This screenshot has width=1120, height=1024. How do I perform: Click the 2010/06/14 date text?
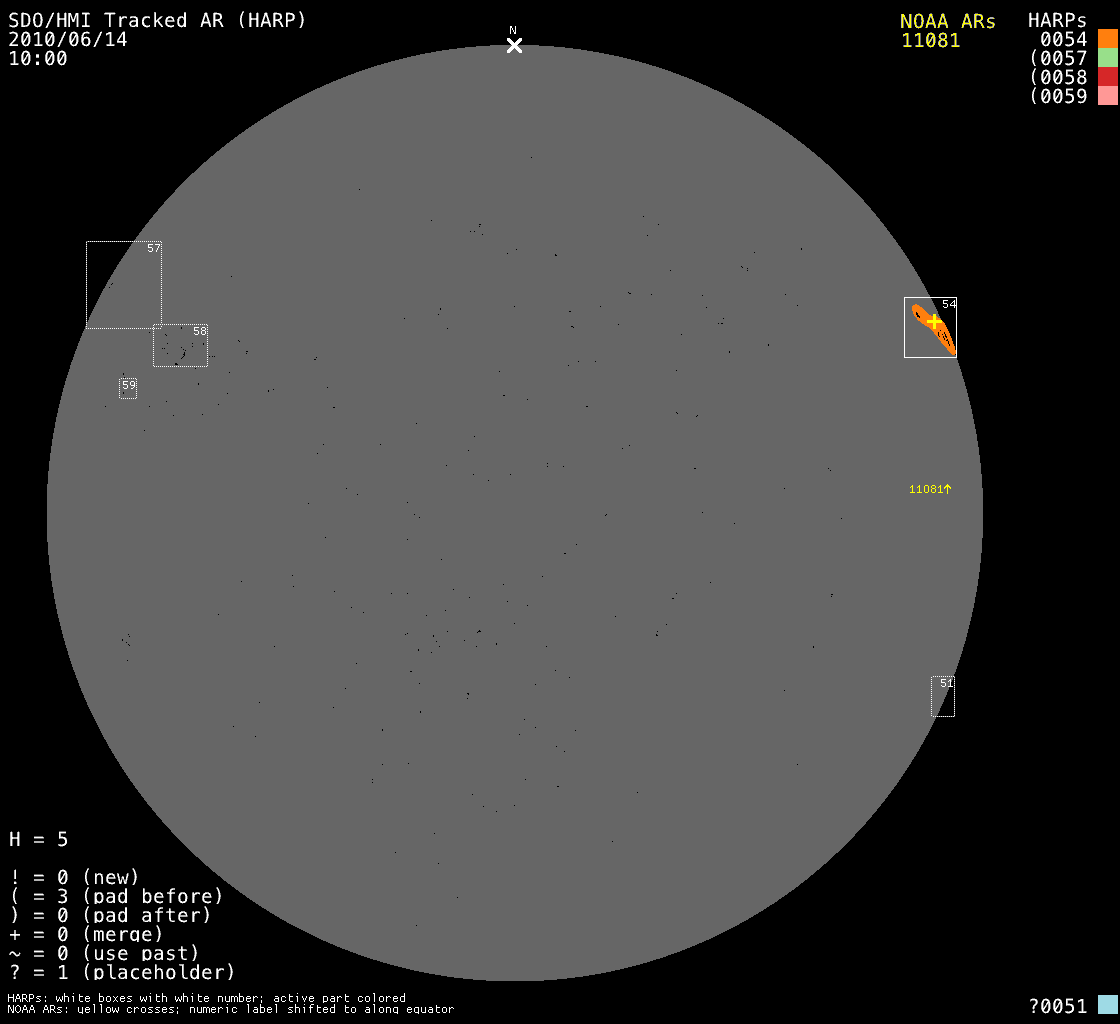coord(68,39)
